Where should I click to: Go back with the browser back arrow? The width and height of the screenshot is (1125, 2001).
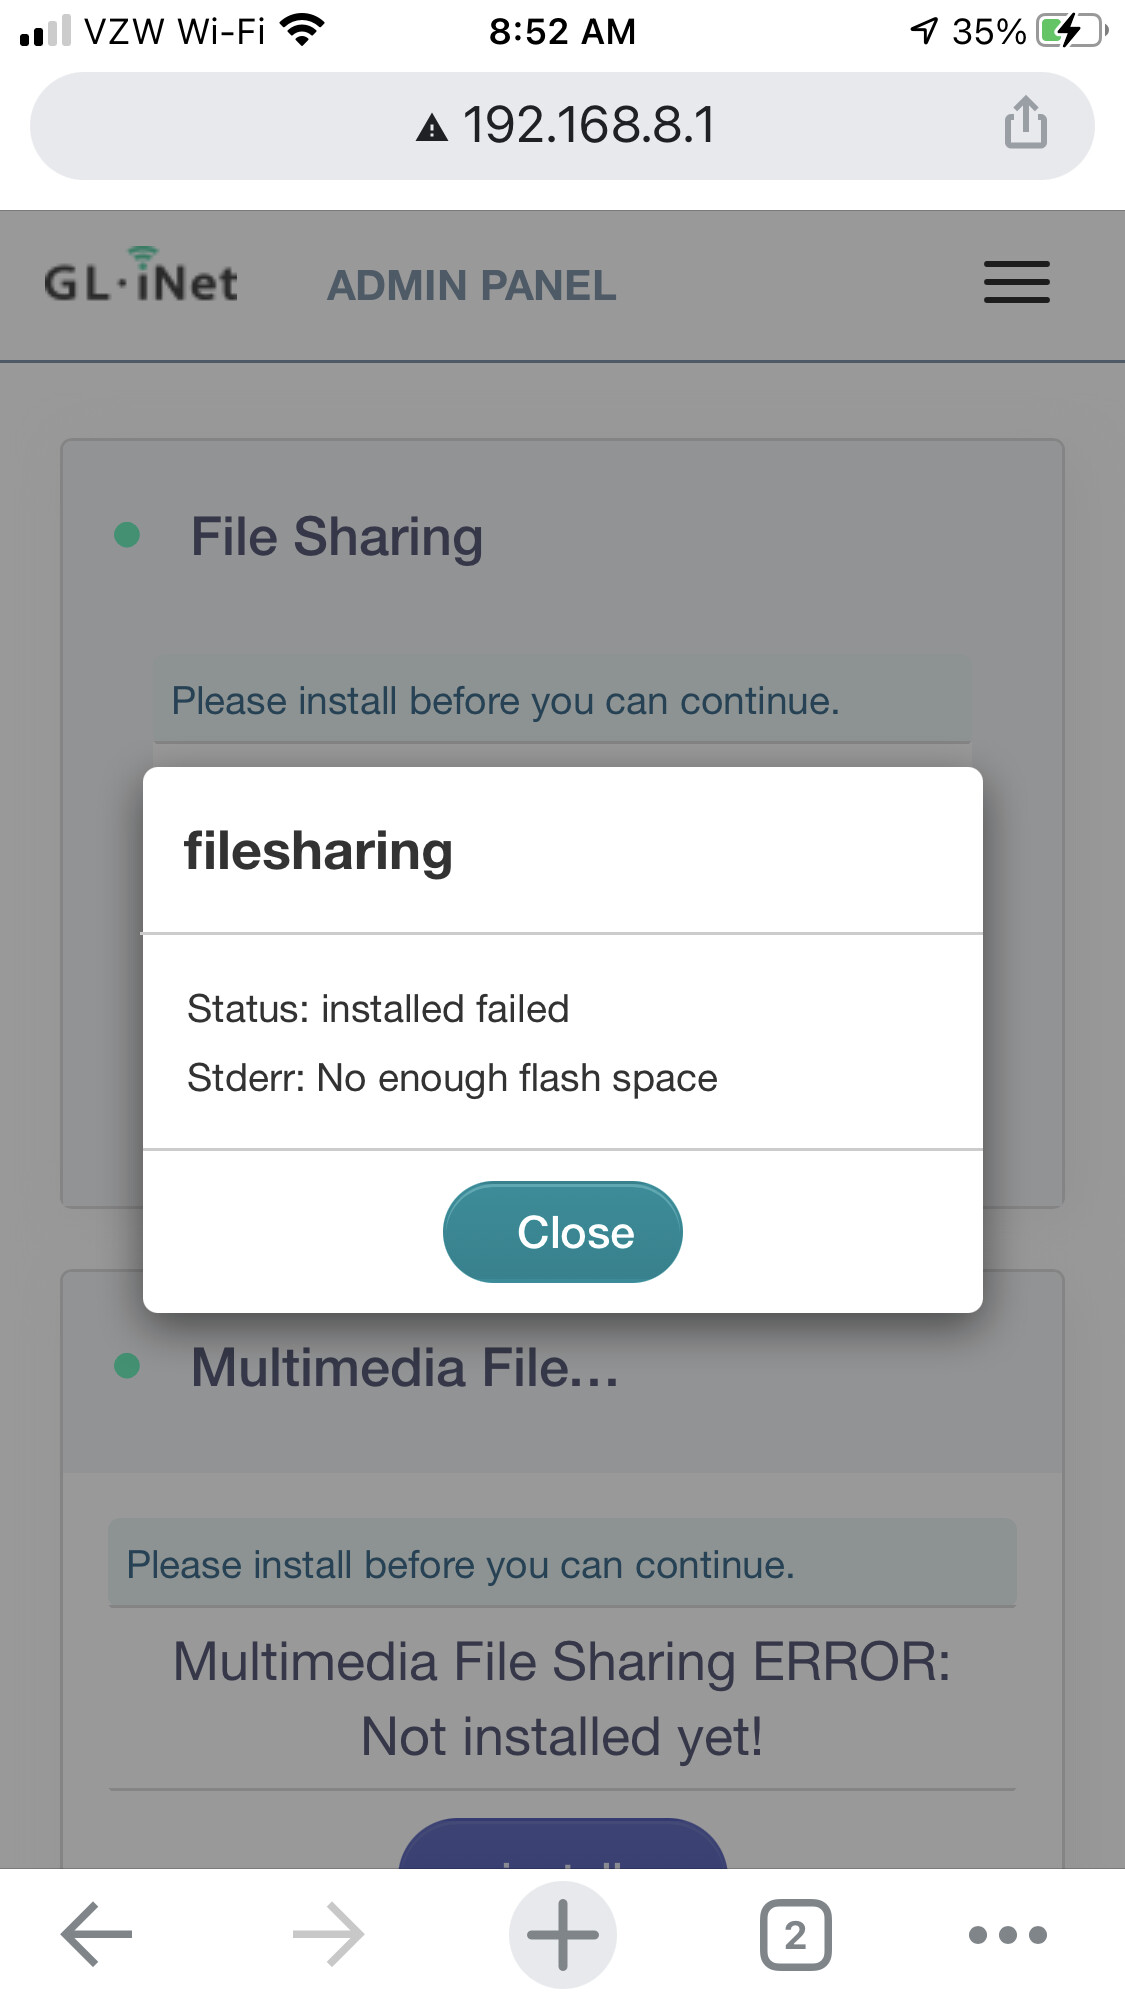click(x=96, y=1934)
